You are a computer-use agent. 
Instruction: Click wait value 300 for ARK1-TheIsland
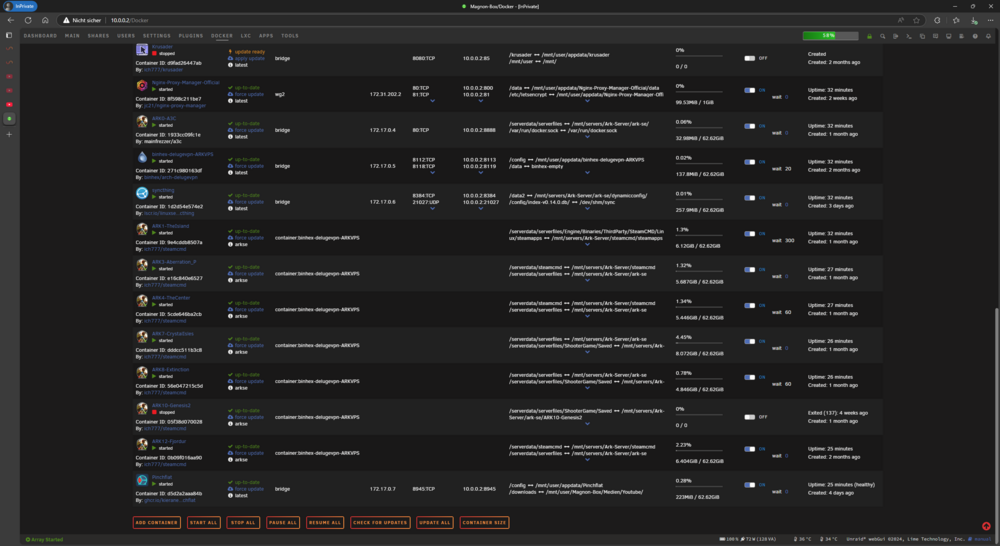pos(790,240)
